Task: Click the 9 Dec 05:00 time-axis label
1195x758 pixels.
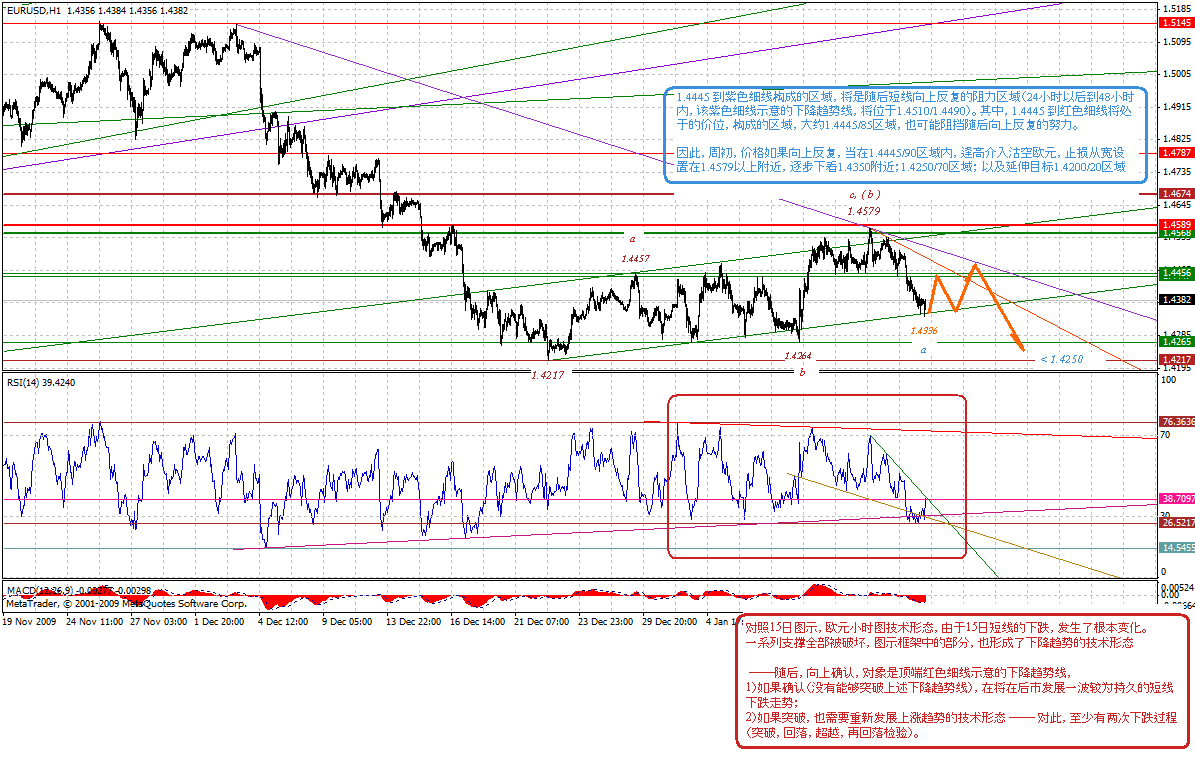Action: click(x=347, y=622)
